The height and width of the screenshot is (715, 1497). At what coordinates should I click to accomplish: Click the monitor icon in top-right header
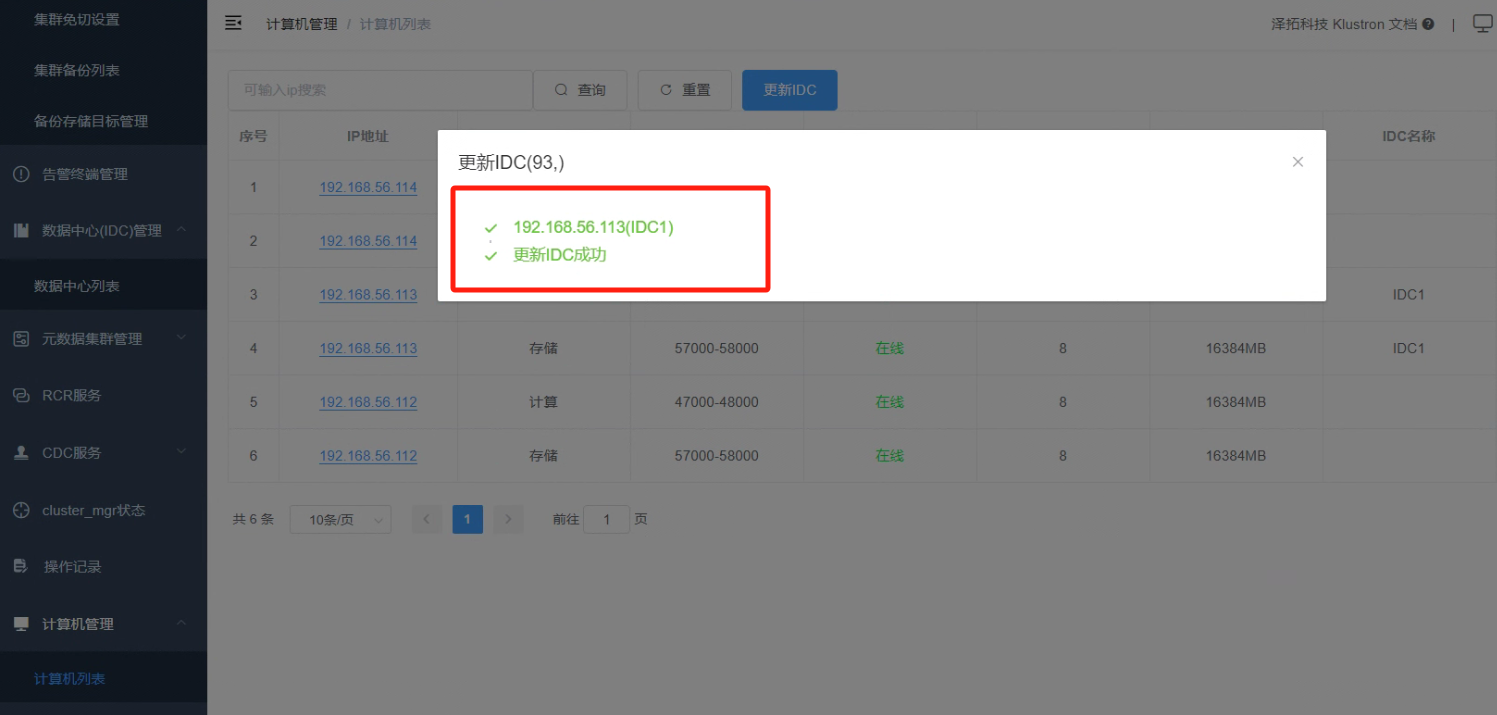pos(1483,24)
